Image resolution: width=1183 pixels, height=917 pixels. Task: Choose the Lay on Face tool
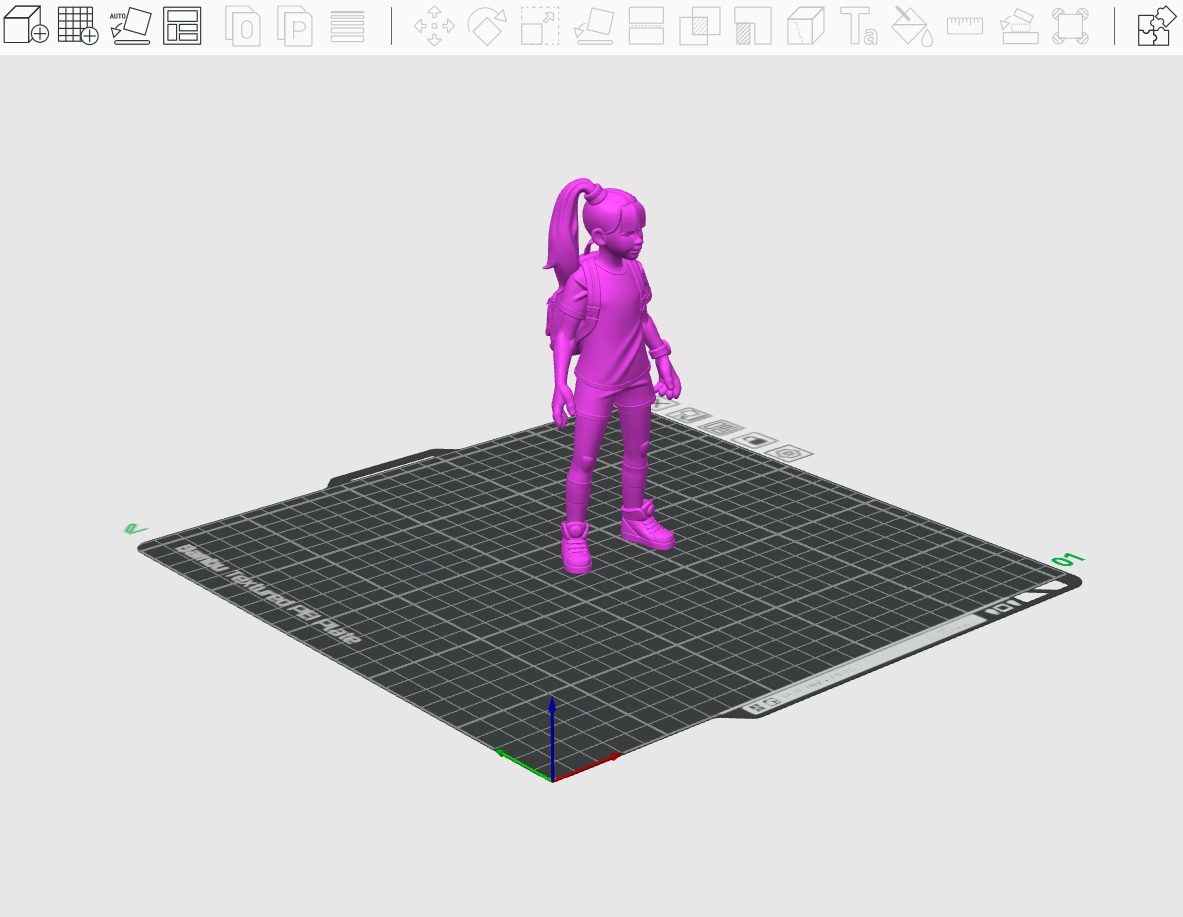[593, 25]
